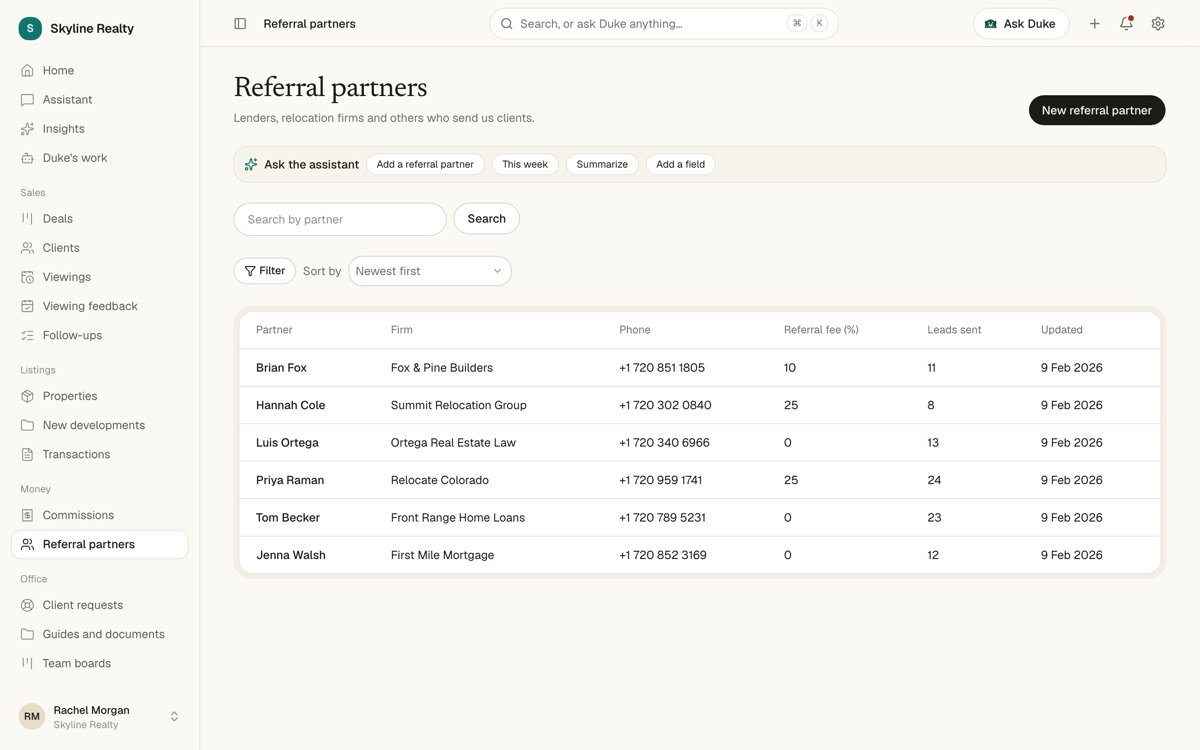Click the Duke's work robot icon

27,157
